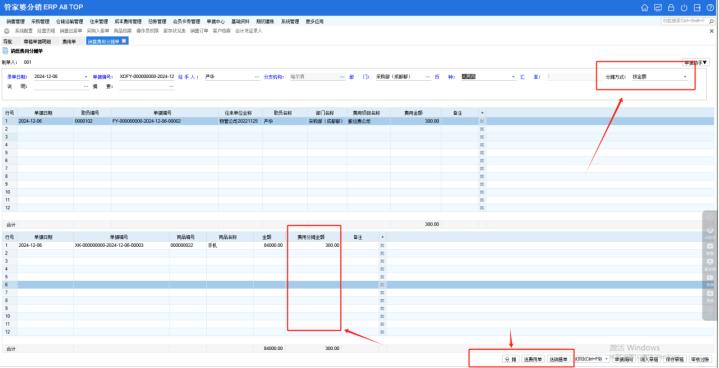Click the 84000.00 amount cell for 手机
The image size is (719, 368).
[x=269, y=245]
